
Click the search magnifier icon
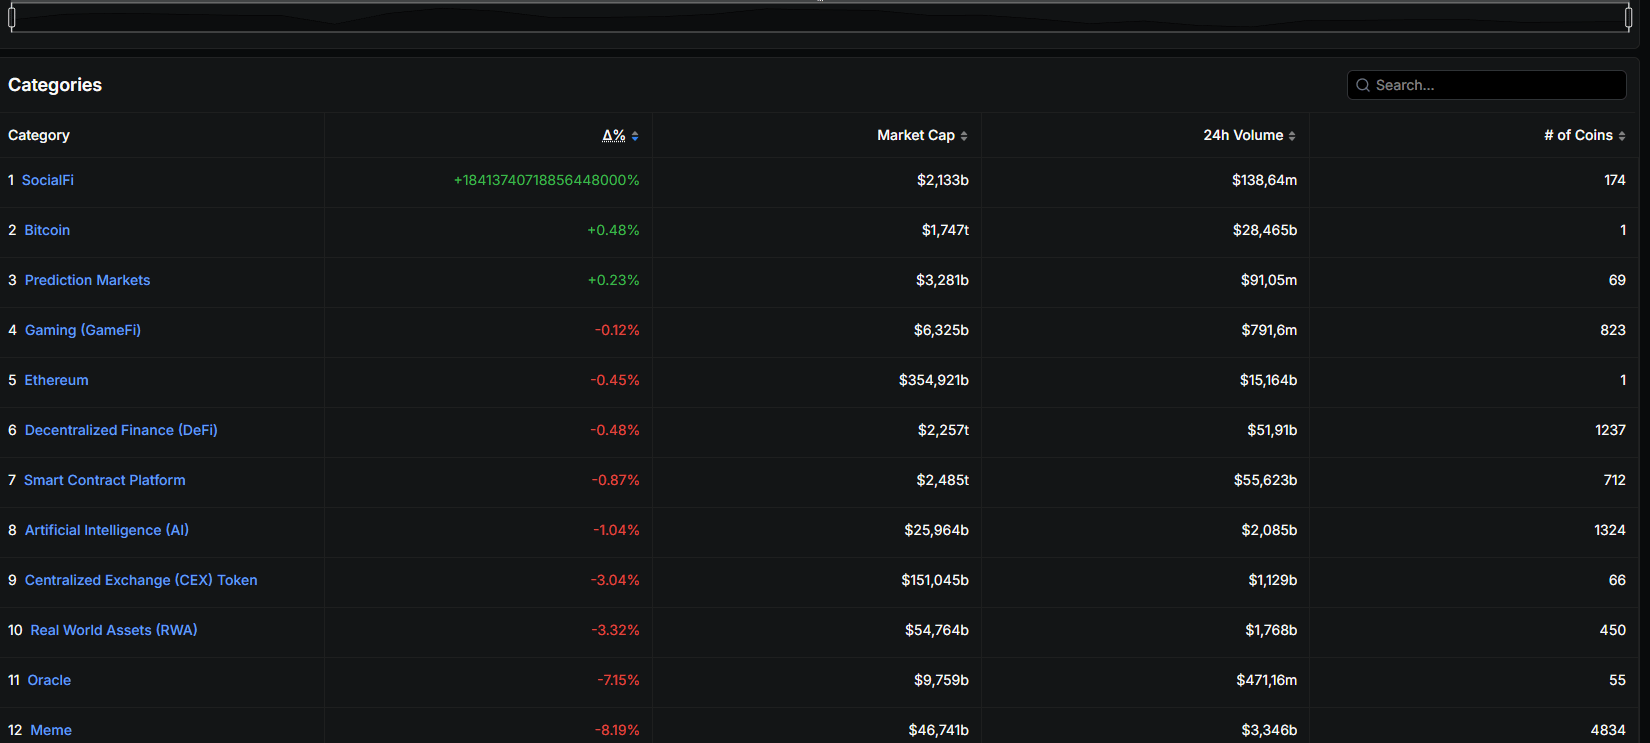(x=1362, y=85)
